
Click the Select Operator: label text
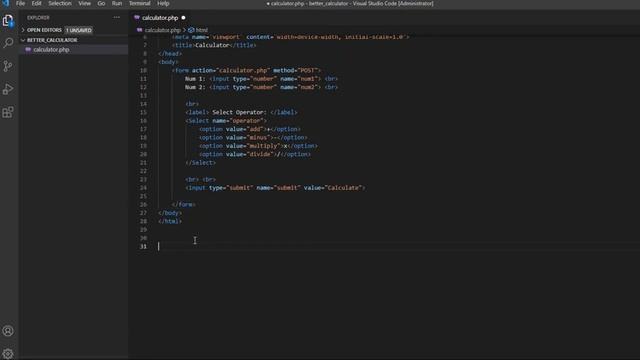point(239,112)
